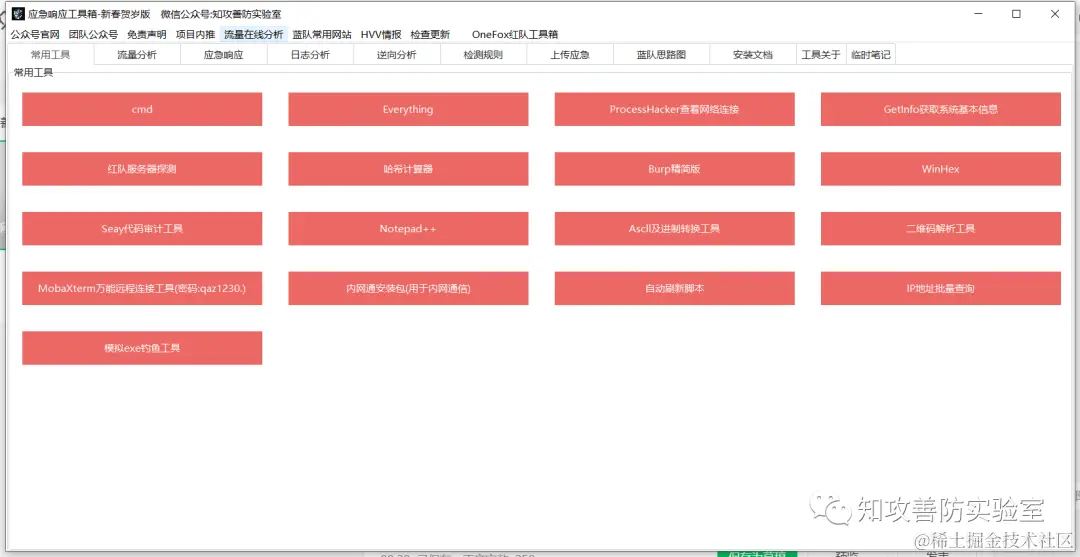Click 内网通安装包 button
The height and width of the screenshot is (557, 1080).
(408, 288)
